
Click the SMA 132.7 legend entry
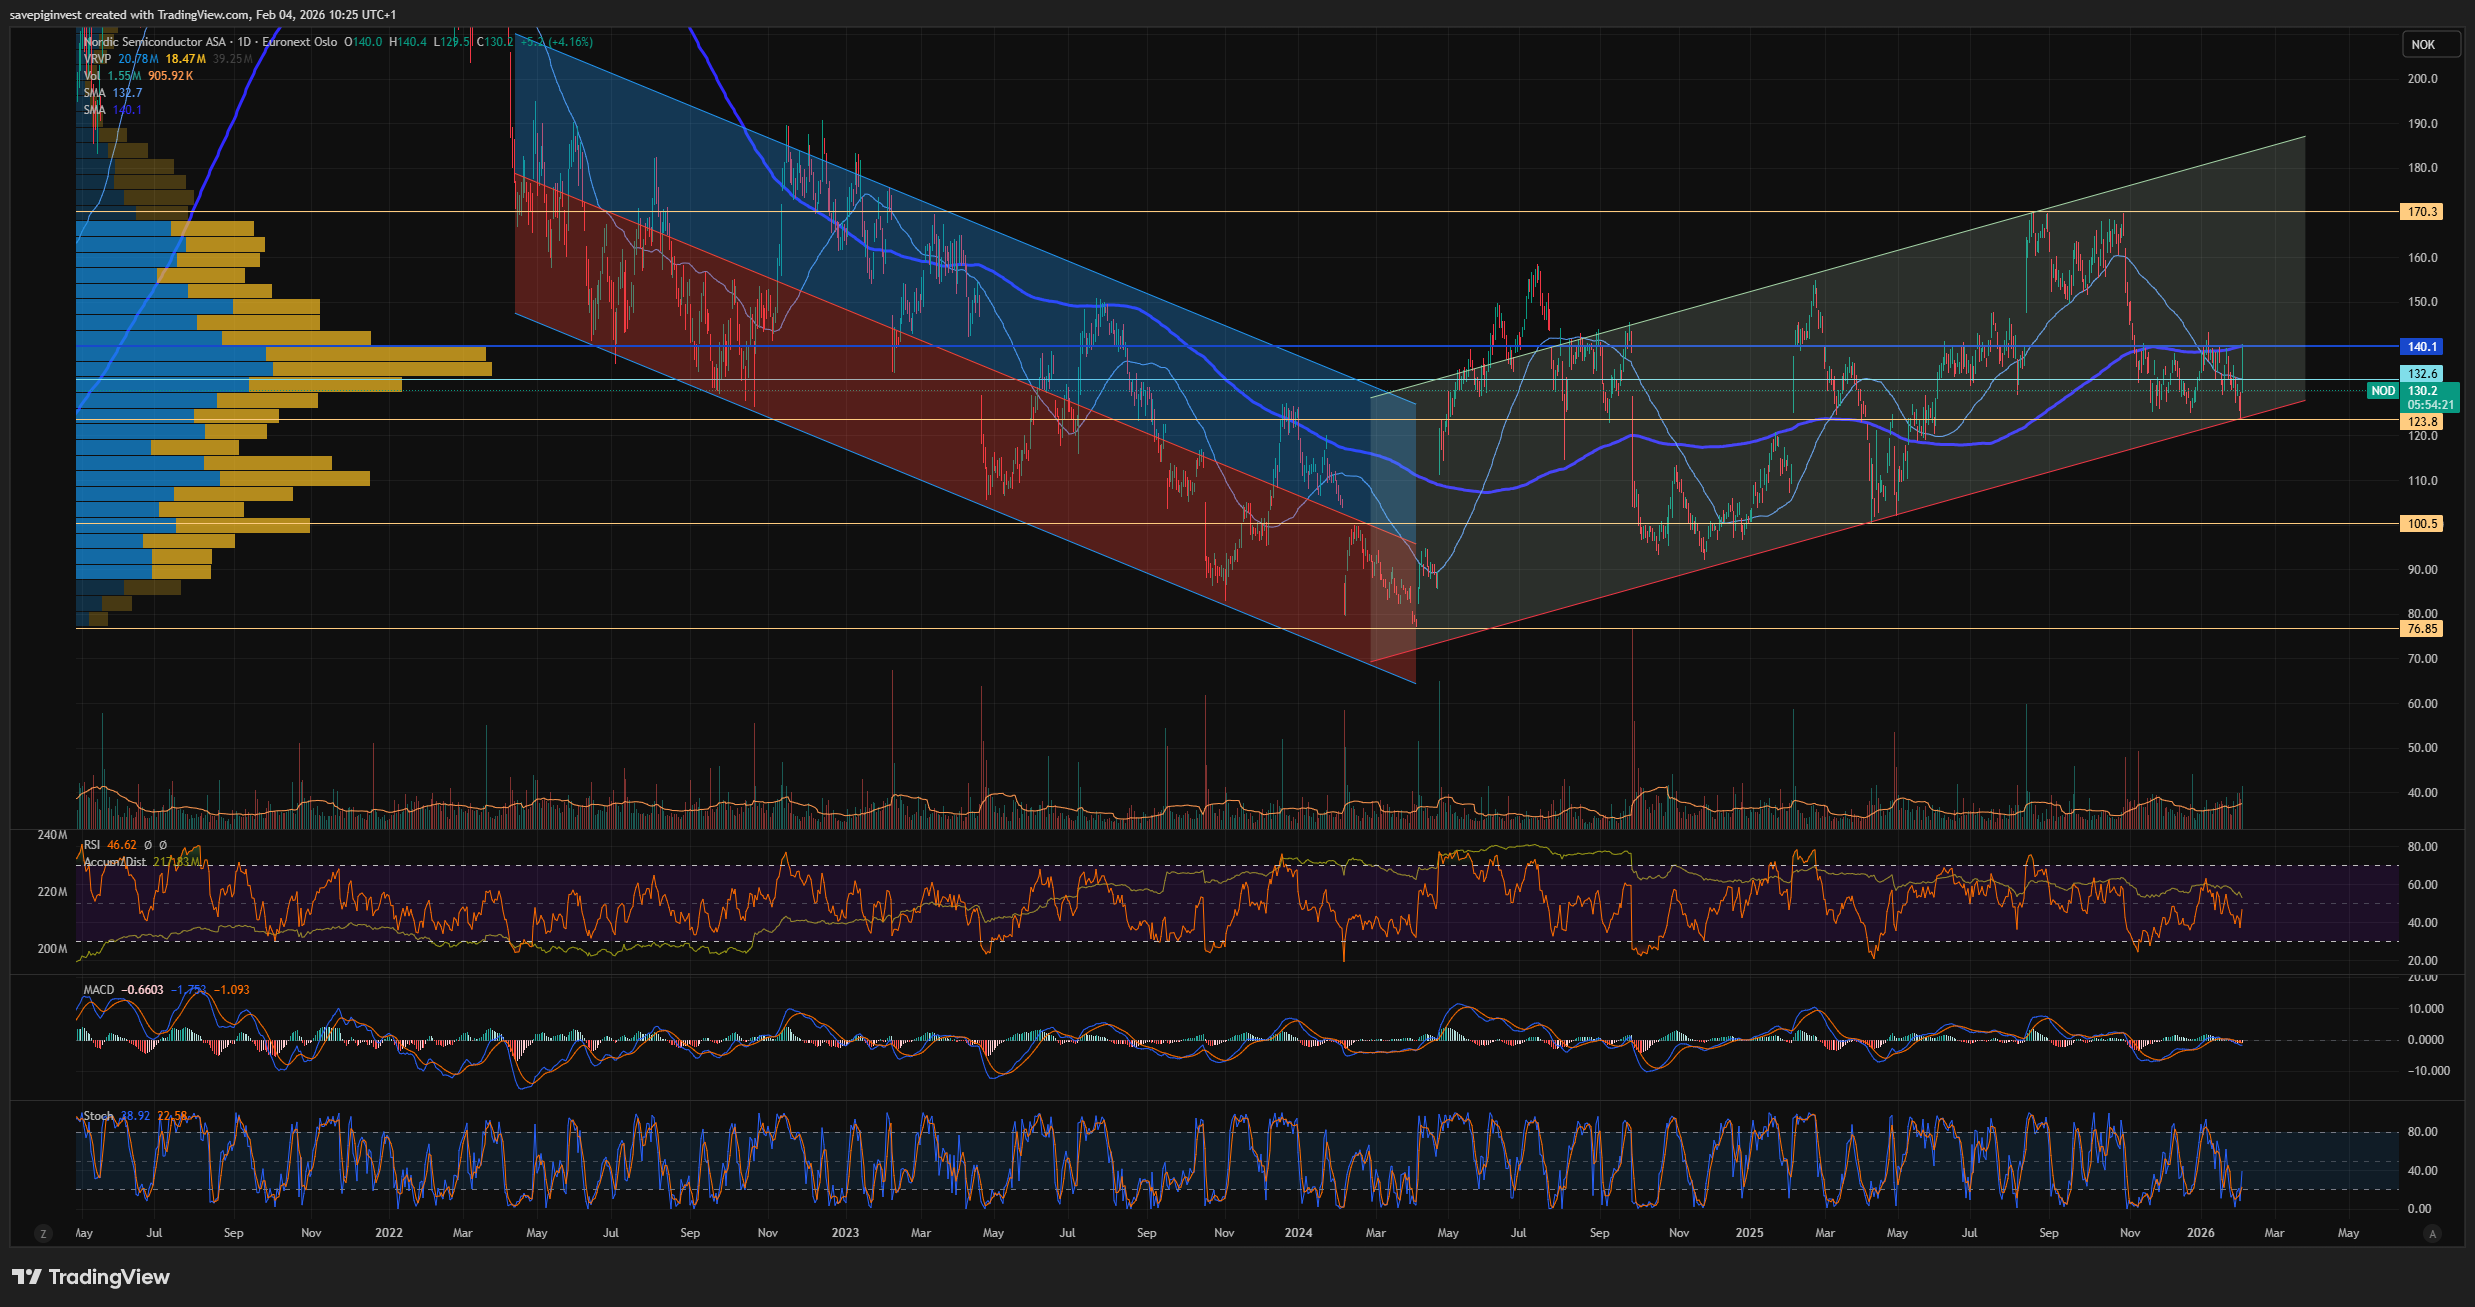[94, 93]
